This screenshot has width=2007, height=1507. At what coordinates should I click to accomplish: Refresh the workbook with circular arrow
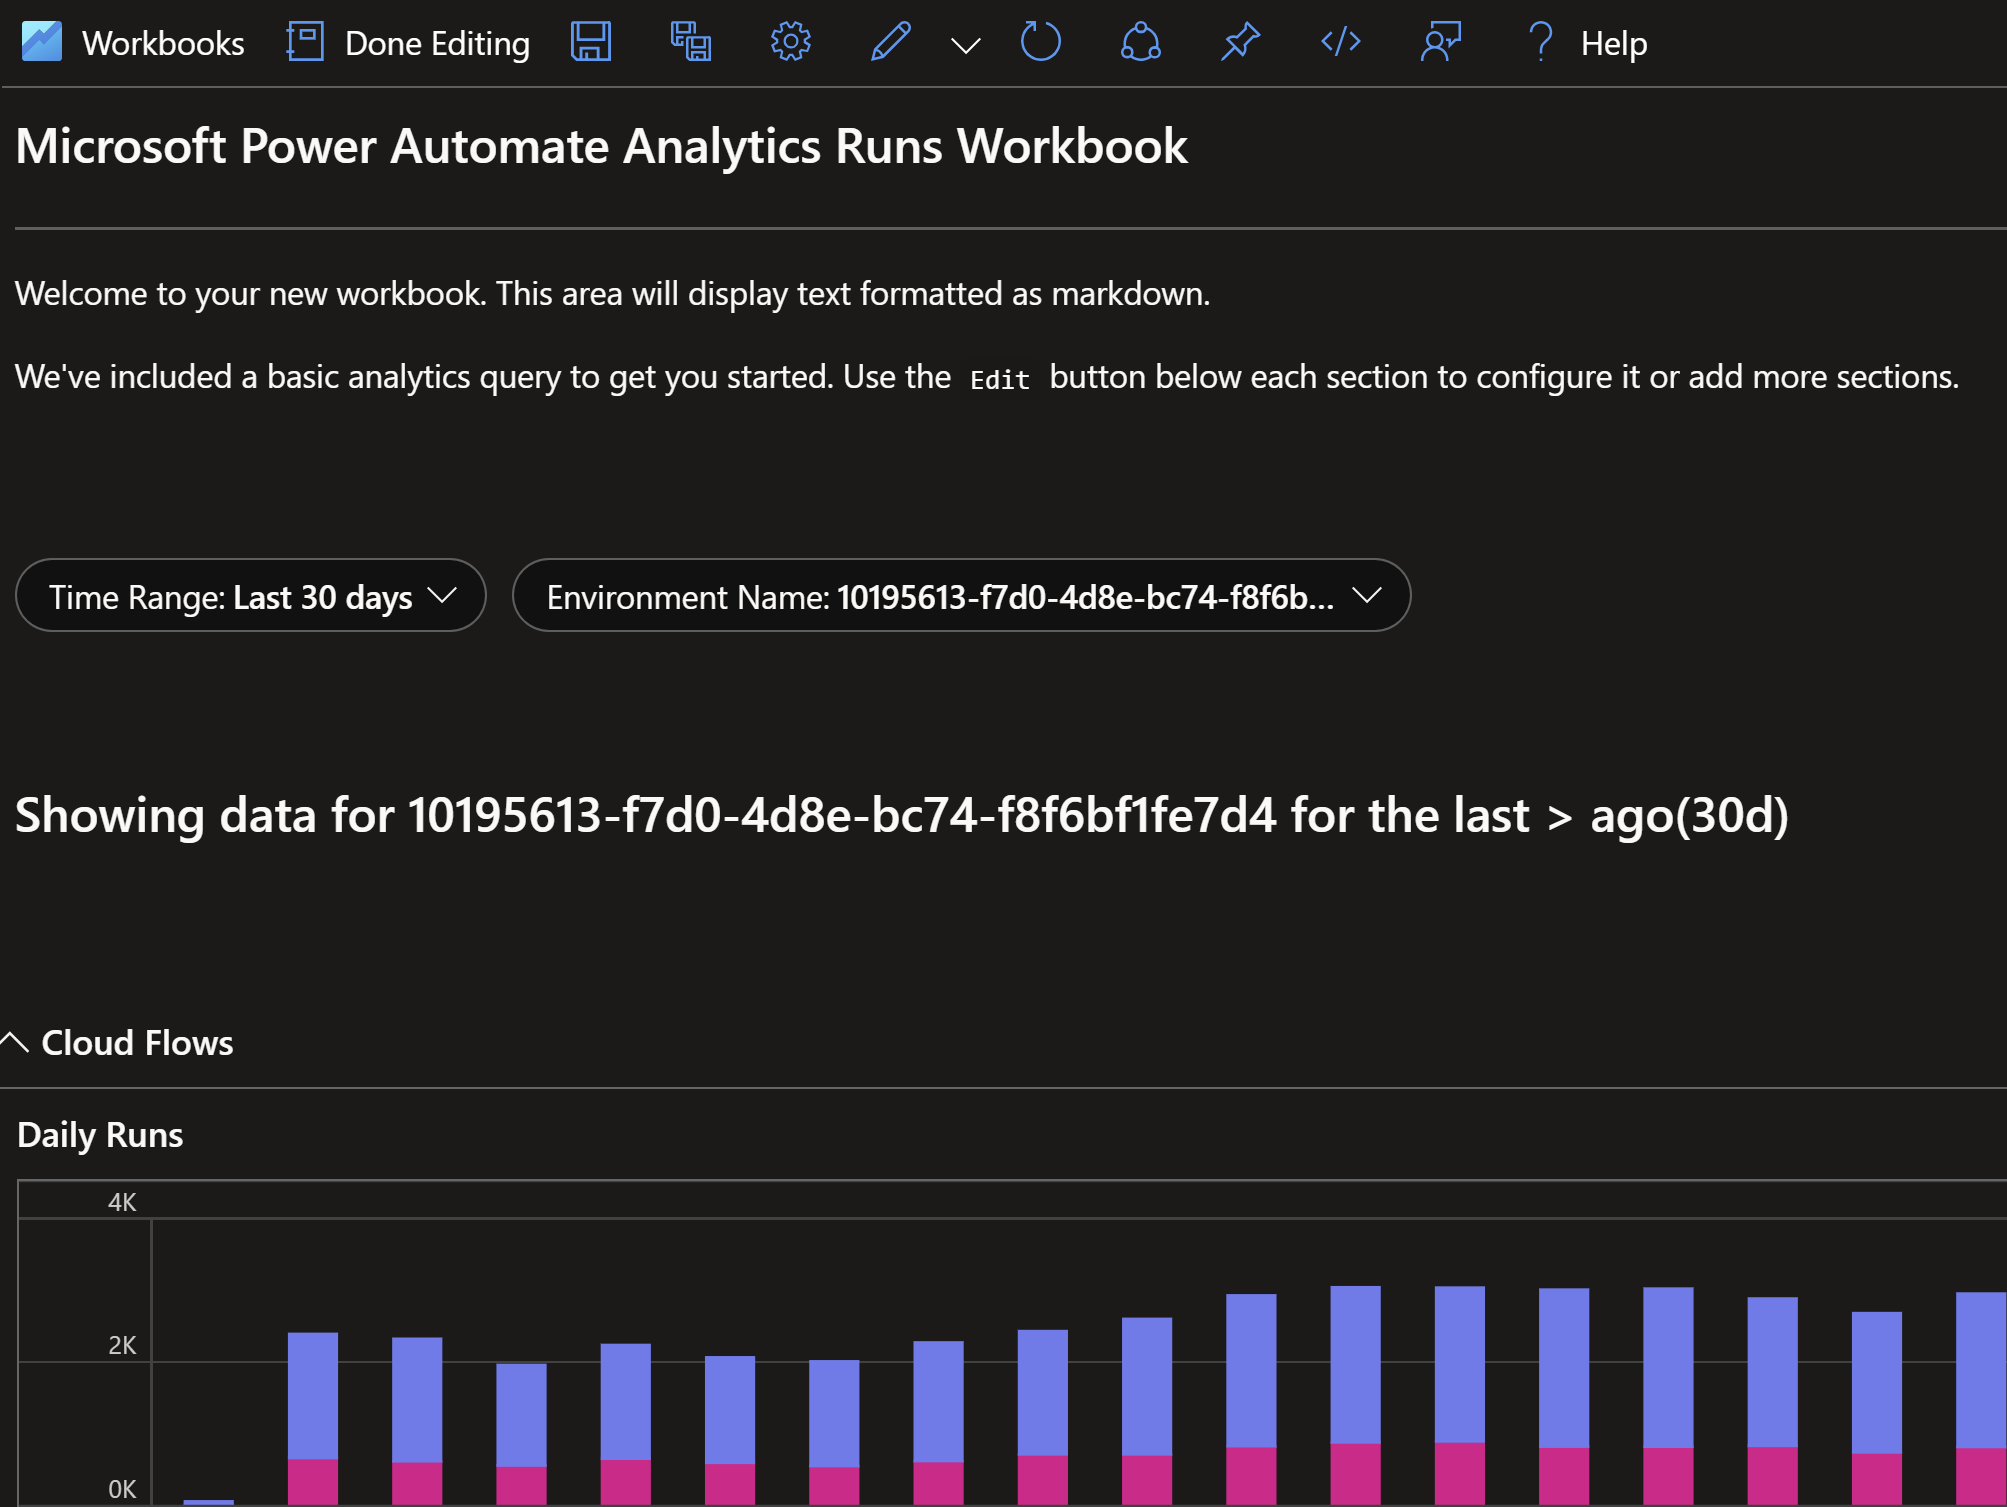pos(1040,42)
